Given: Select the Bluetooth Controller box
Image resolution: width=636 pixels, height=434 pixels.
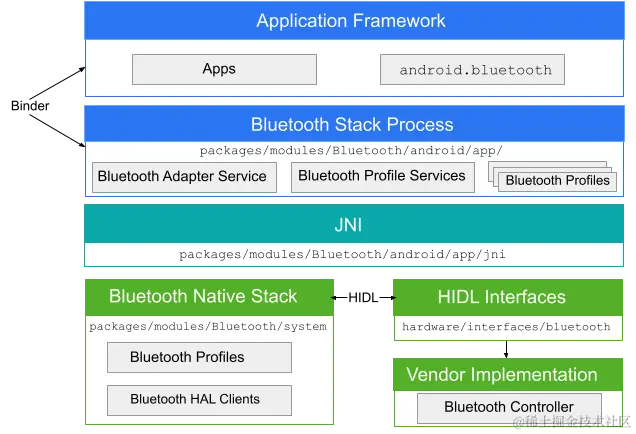Looking at the screenshot, I should tap(509, 408).
